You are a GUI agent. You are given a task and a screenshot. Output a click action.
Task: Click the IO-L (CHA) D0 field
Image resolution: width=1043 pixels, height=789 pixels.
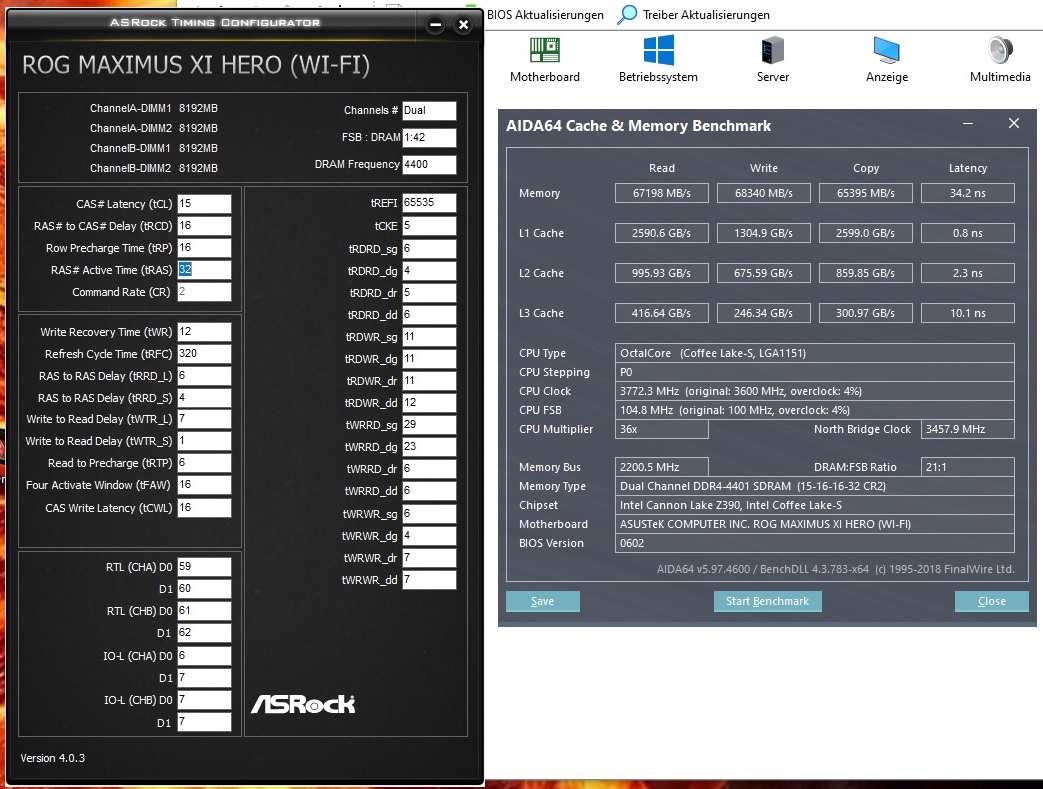[x=204, y=656]
